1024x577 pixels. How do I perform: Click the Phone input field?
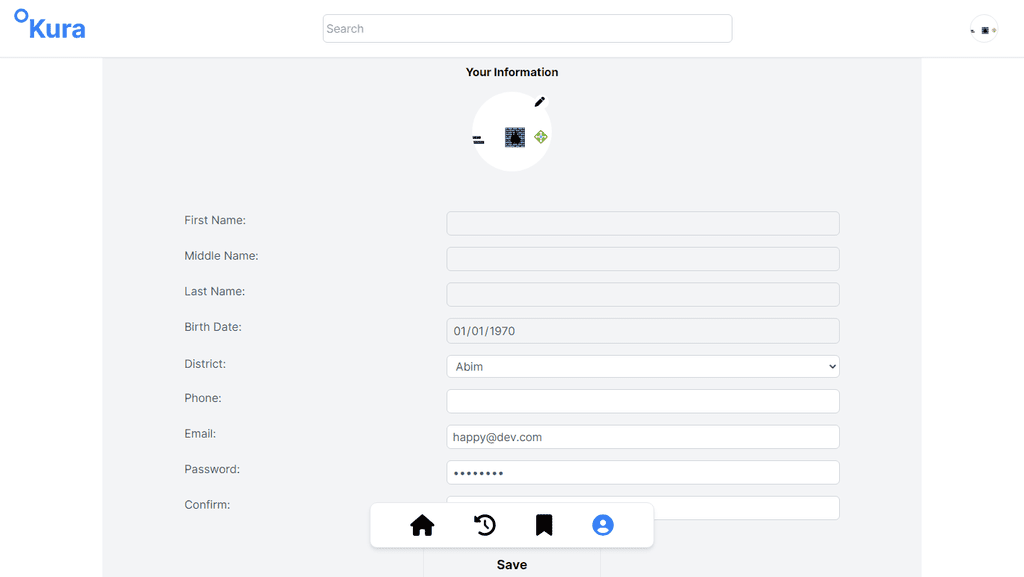pyautogui.click(x=643, y=401)
